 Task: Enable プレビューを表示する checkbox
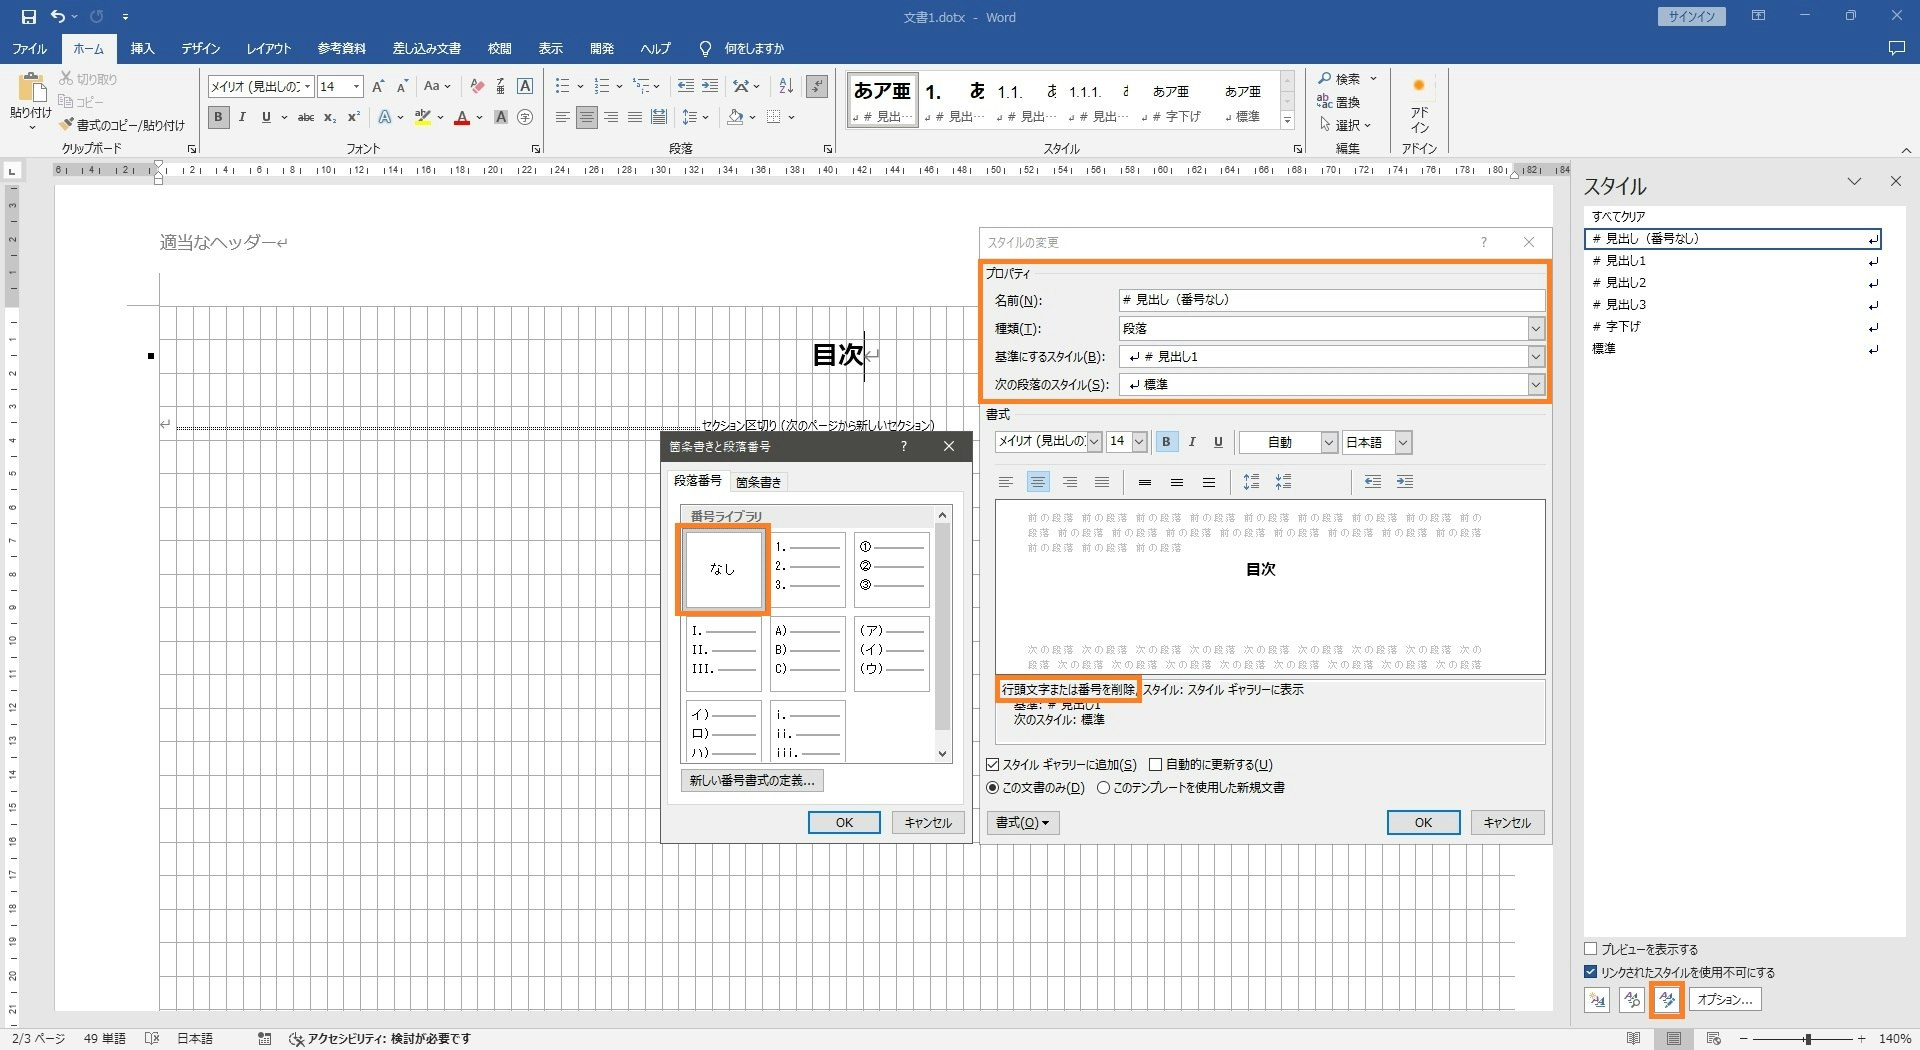tap(1591, 949)
